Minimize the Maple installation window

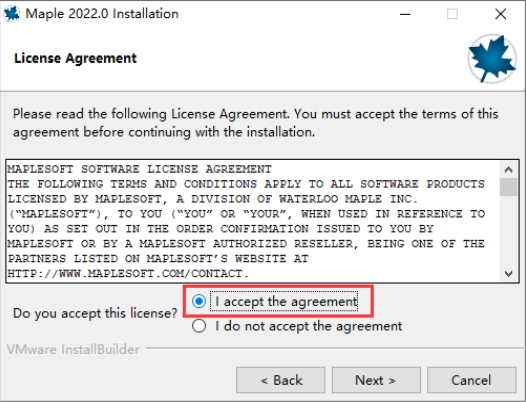pos(405,14)
